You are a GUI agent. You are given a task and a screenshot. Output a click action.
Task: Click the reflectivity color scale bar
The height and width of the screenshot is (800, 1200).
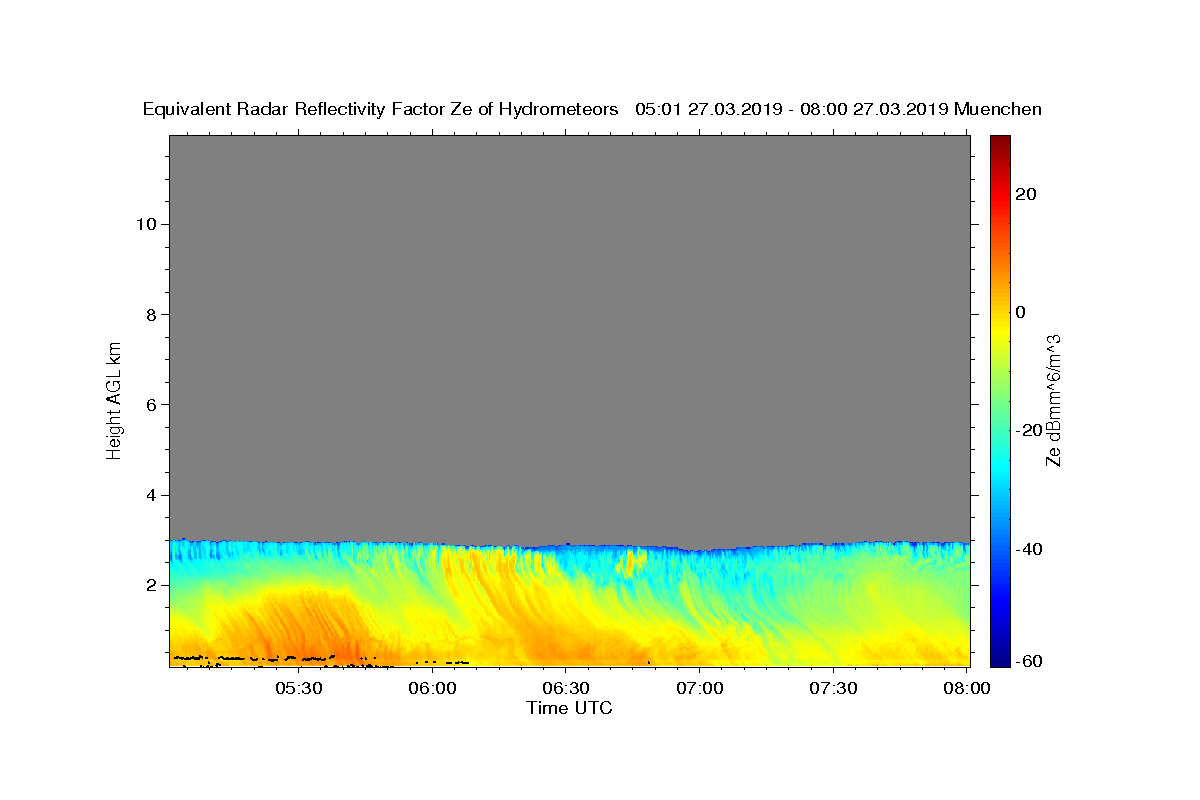click(1000, 400)
